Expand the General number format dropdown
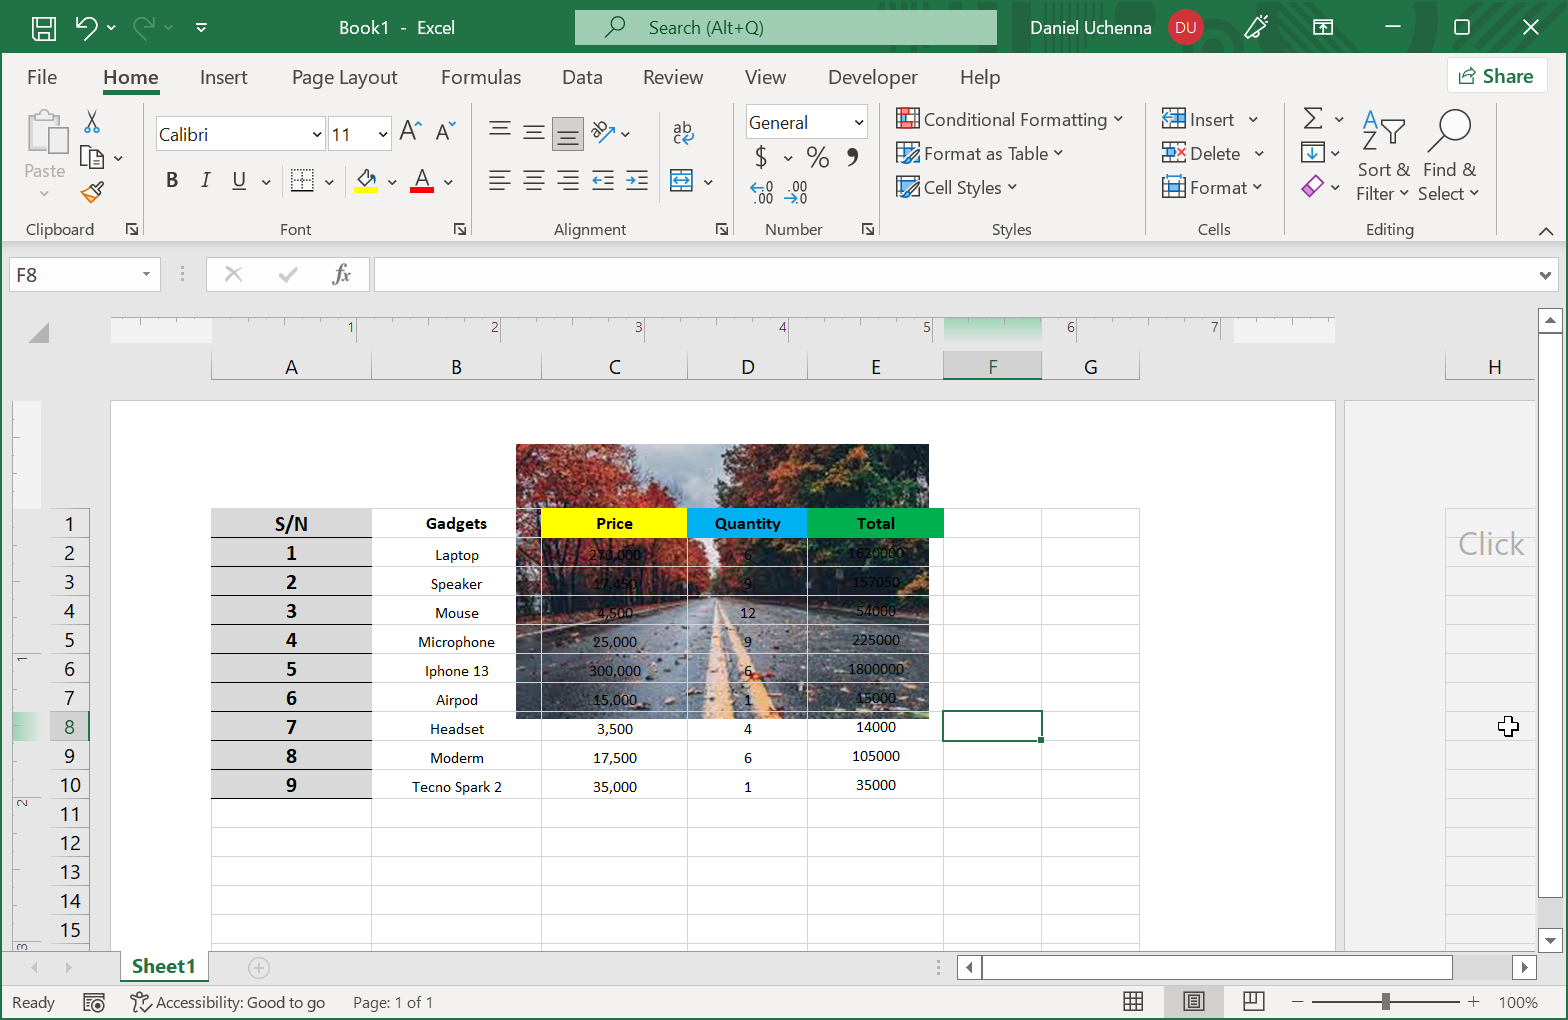This screenshot has width=1568, height=1020. [x=858, y=122]
